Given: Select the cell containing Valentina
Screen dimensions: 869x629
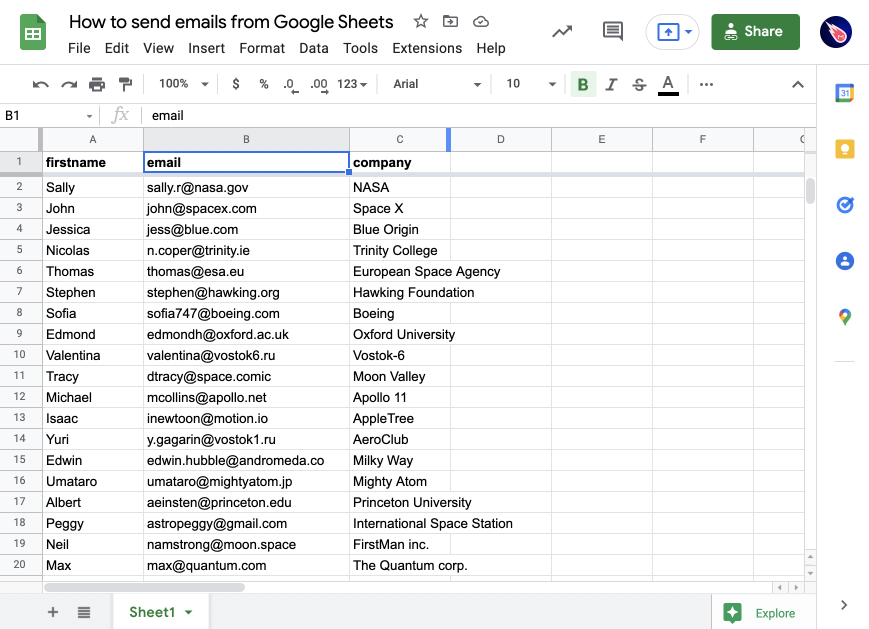Looking at the screenshot, I should pyautogui.click(x=93, y=355).
